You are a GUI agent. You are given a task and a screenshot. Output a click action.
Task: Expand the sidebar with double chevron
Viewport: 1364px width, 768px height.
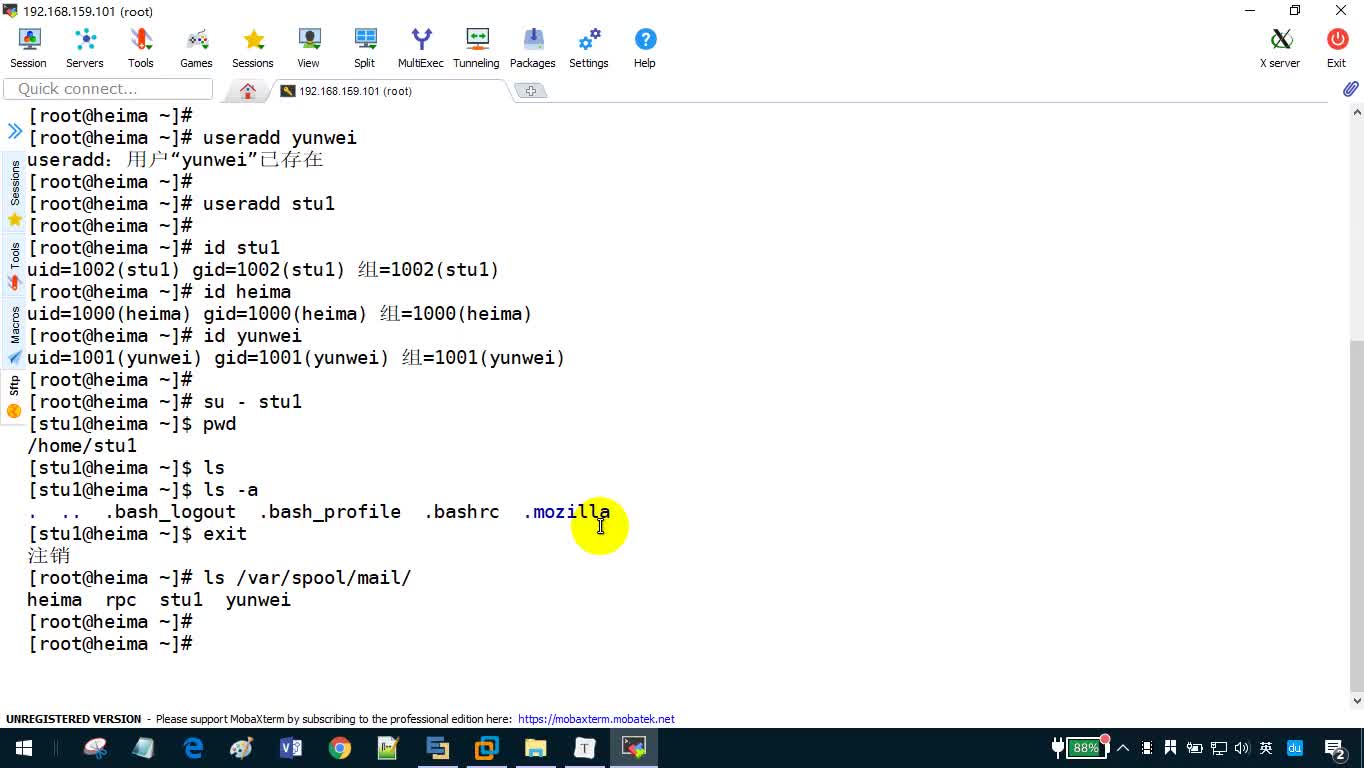[15, 131]
